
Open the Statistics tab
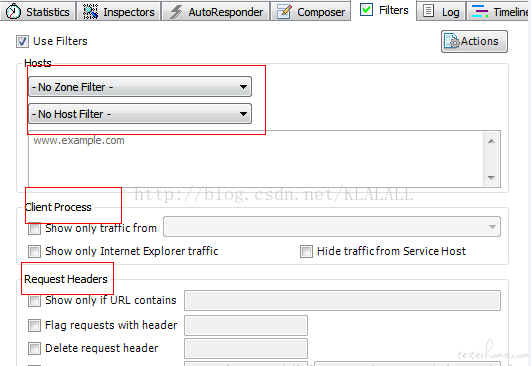click(x=37, y=11)
